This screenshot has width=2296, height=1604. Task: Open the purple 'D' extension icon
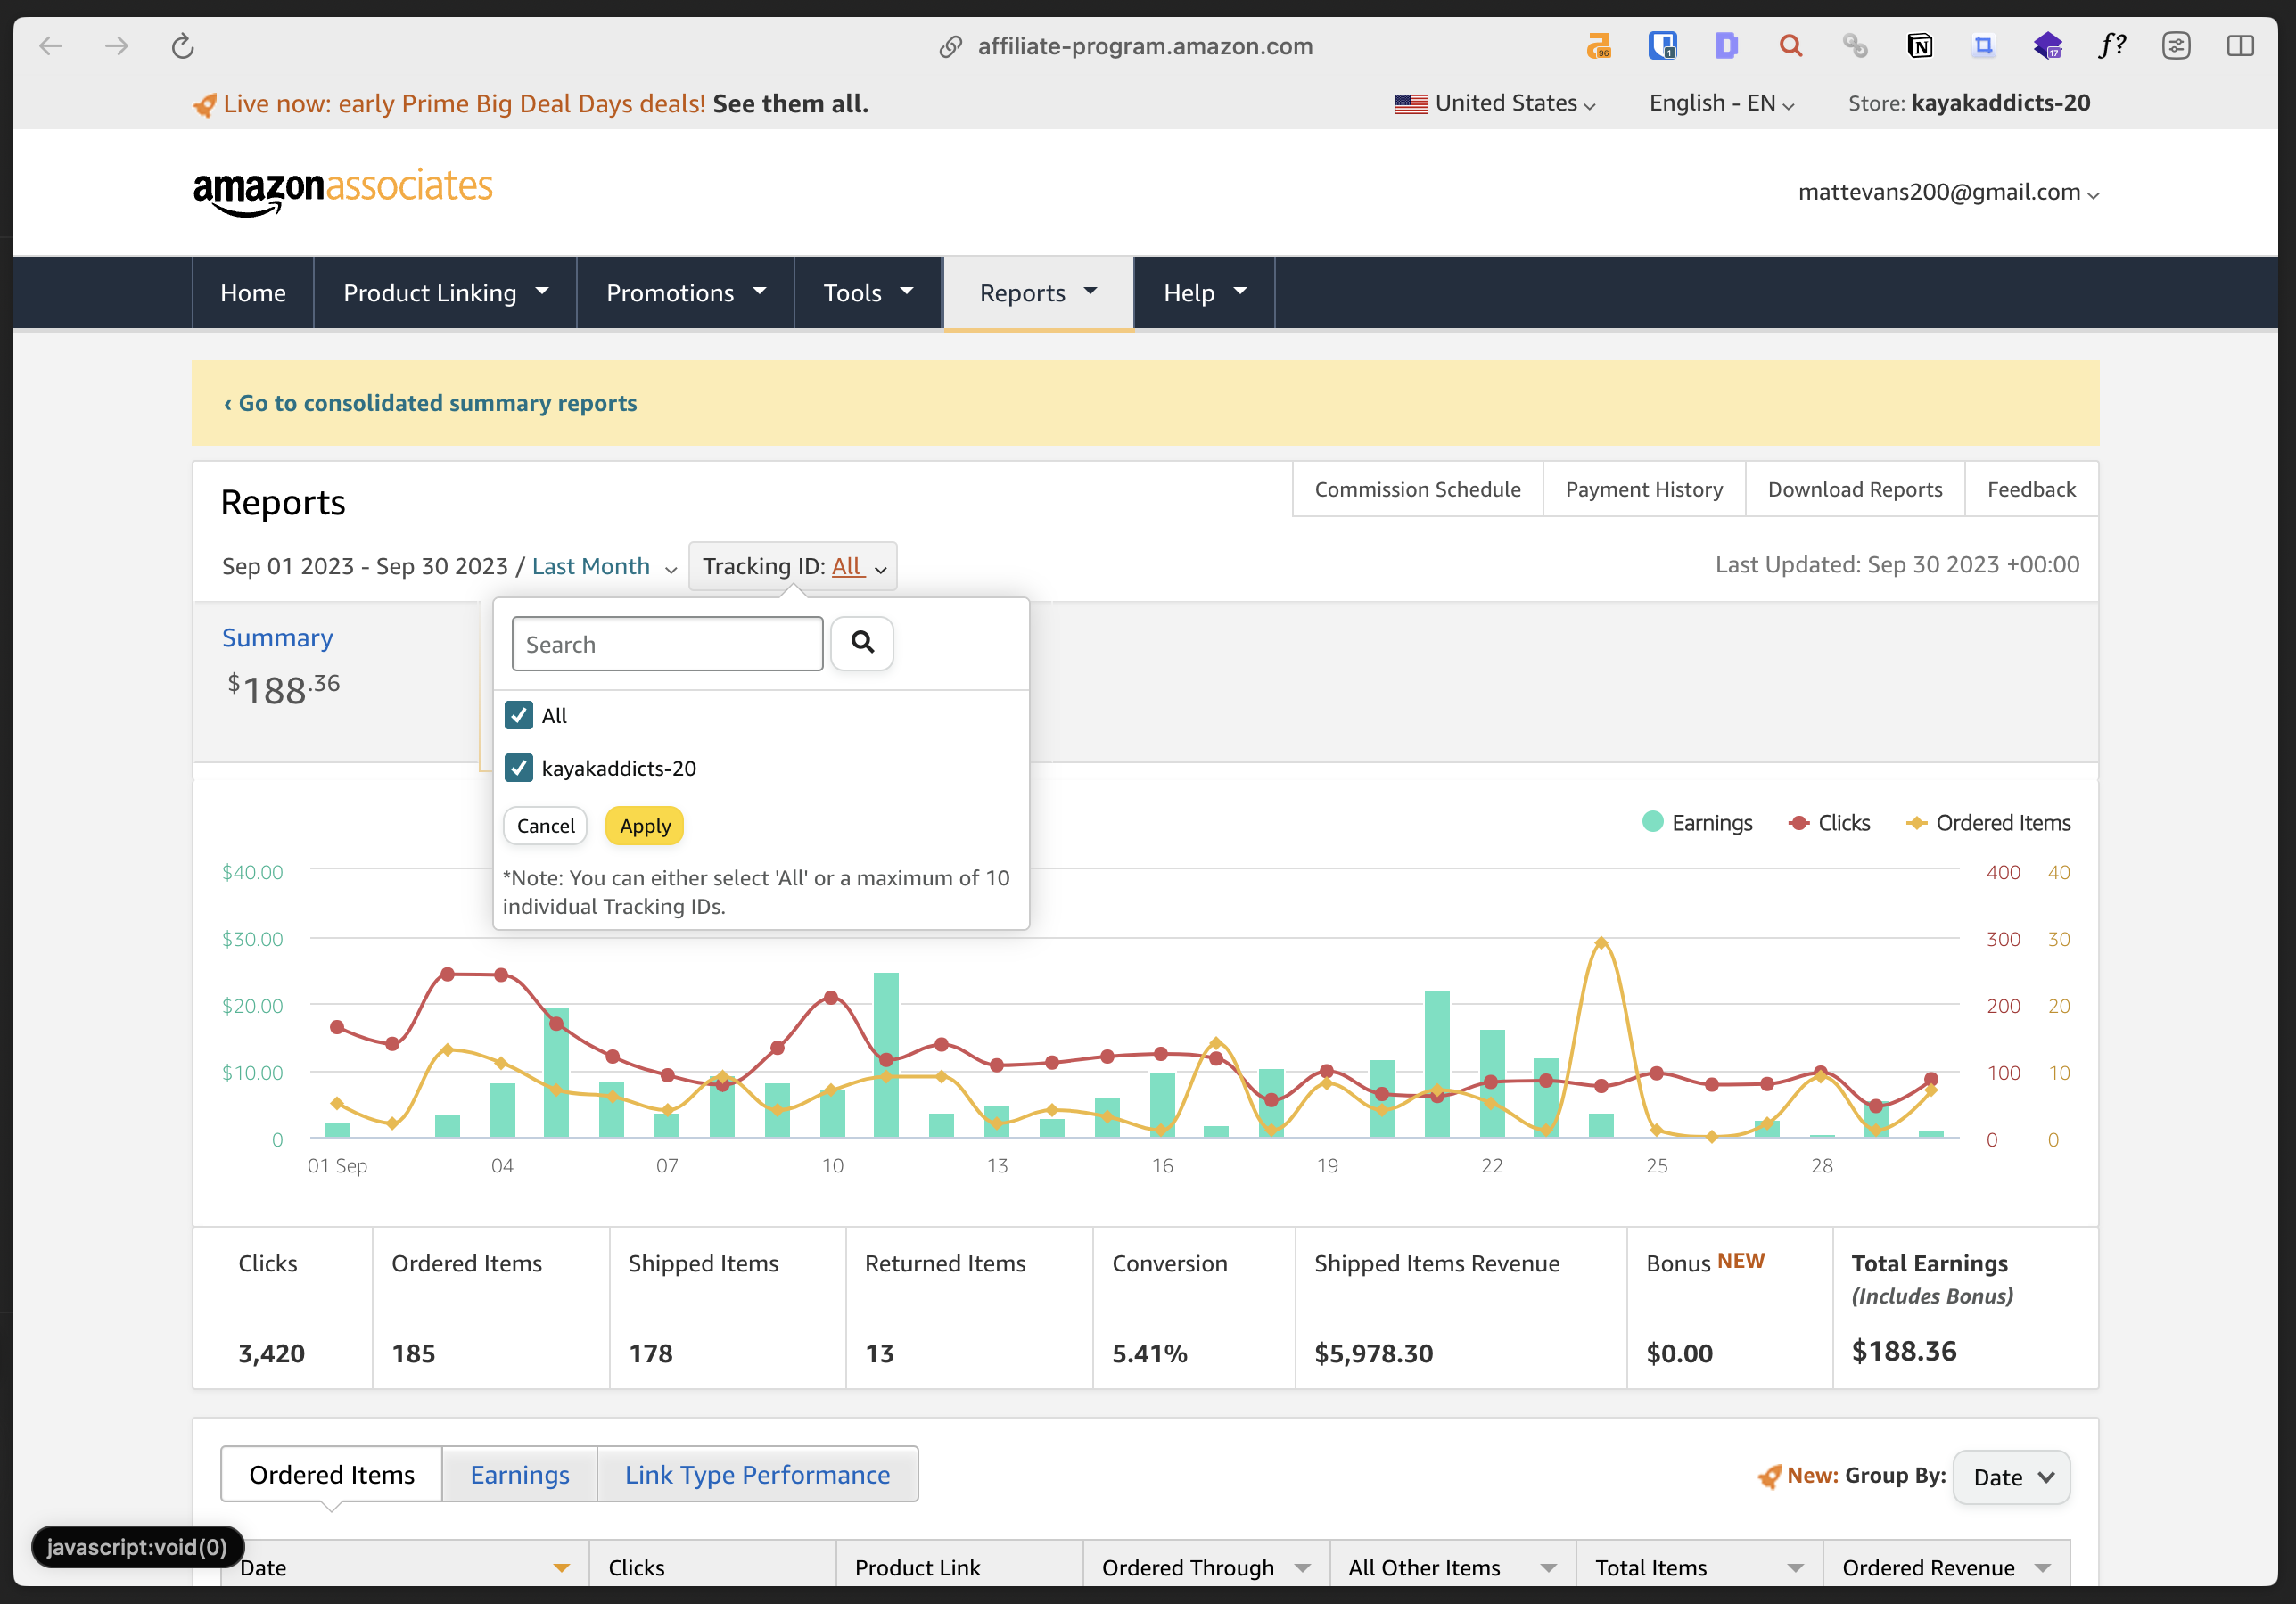point(1726,46)
